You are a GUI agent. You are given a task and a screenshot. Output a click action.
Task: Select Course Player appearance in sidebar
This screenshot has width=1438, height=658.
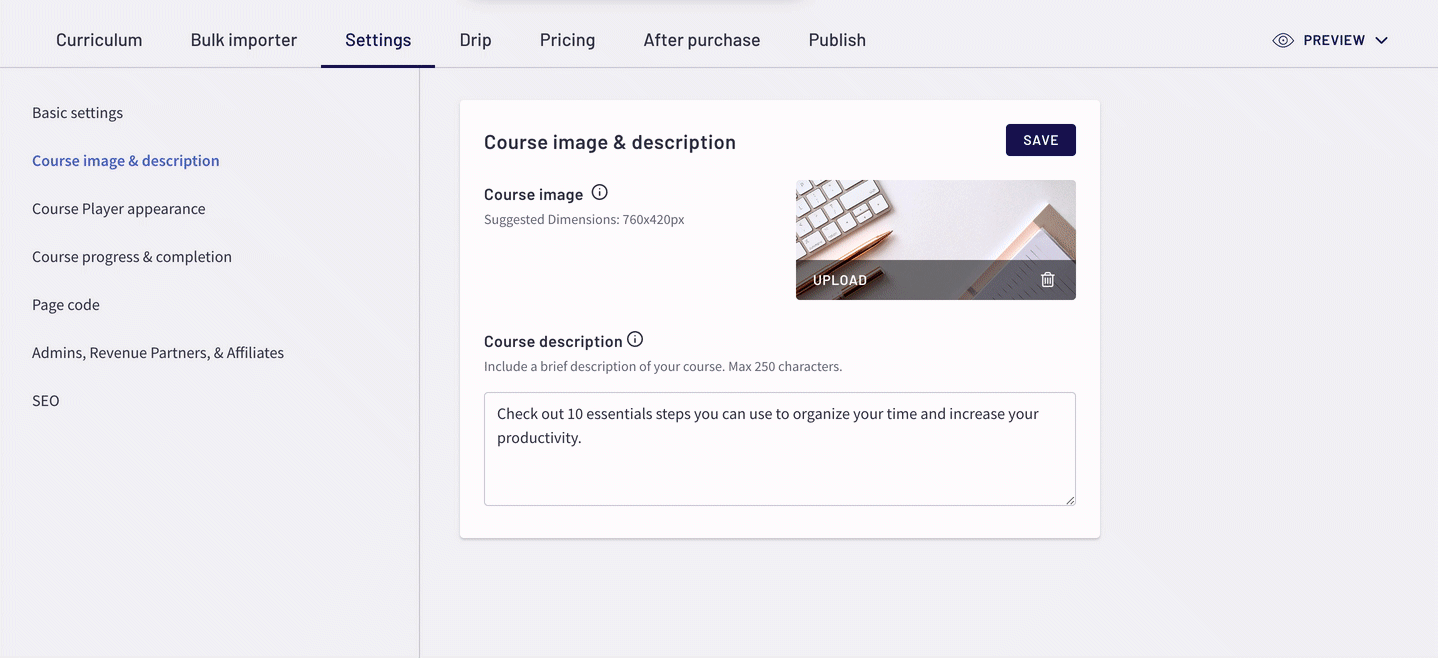[118, 209]
